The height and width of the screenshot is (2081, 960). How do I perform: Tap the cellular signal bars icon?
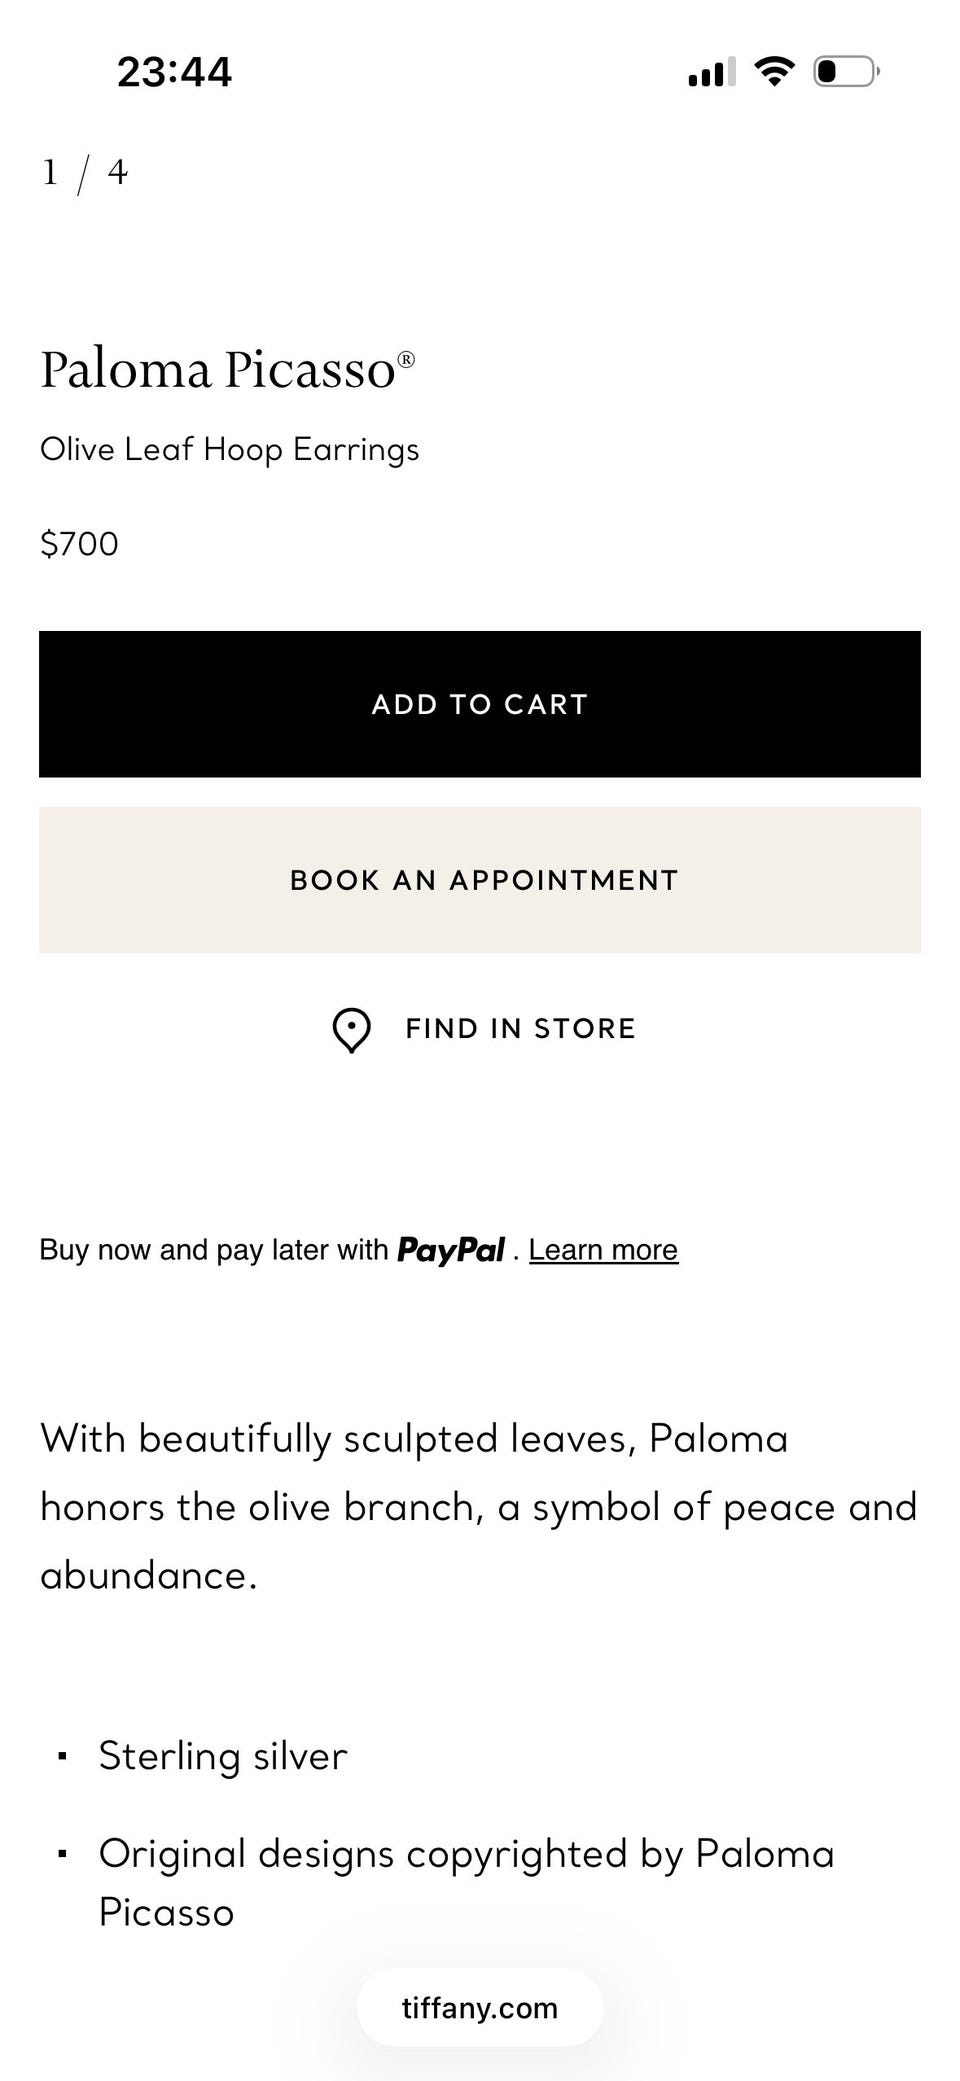[x=712, y=72]
